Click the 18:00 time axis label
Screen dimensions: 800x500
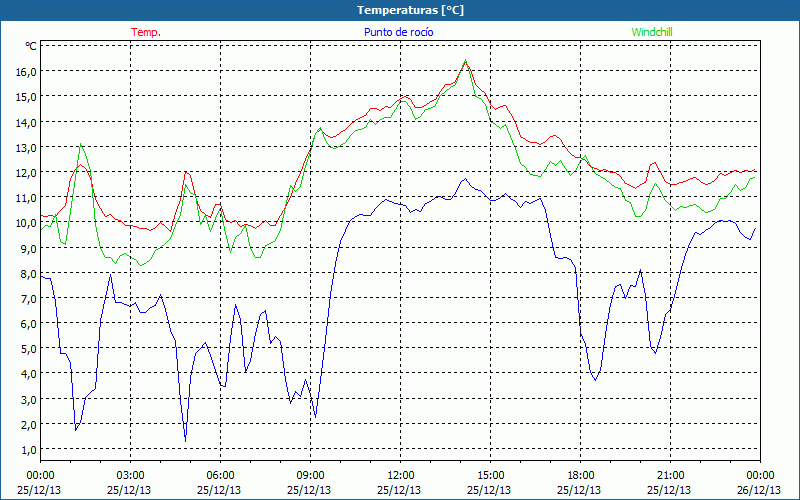coord(580,476)
